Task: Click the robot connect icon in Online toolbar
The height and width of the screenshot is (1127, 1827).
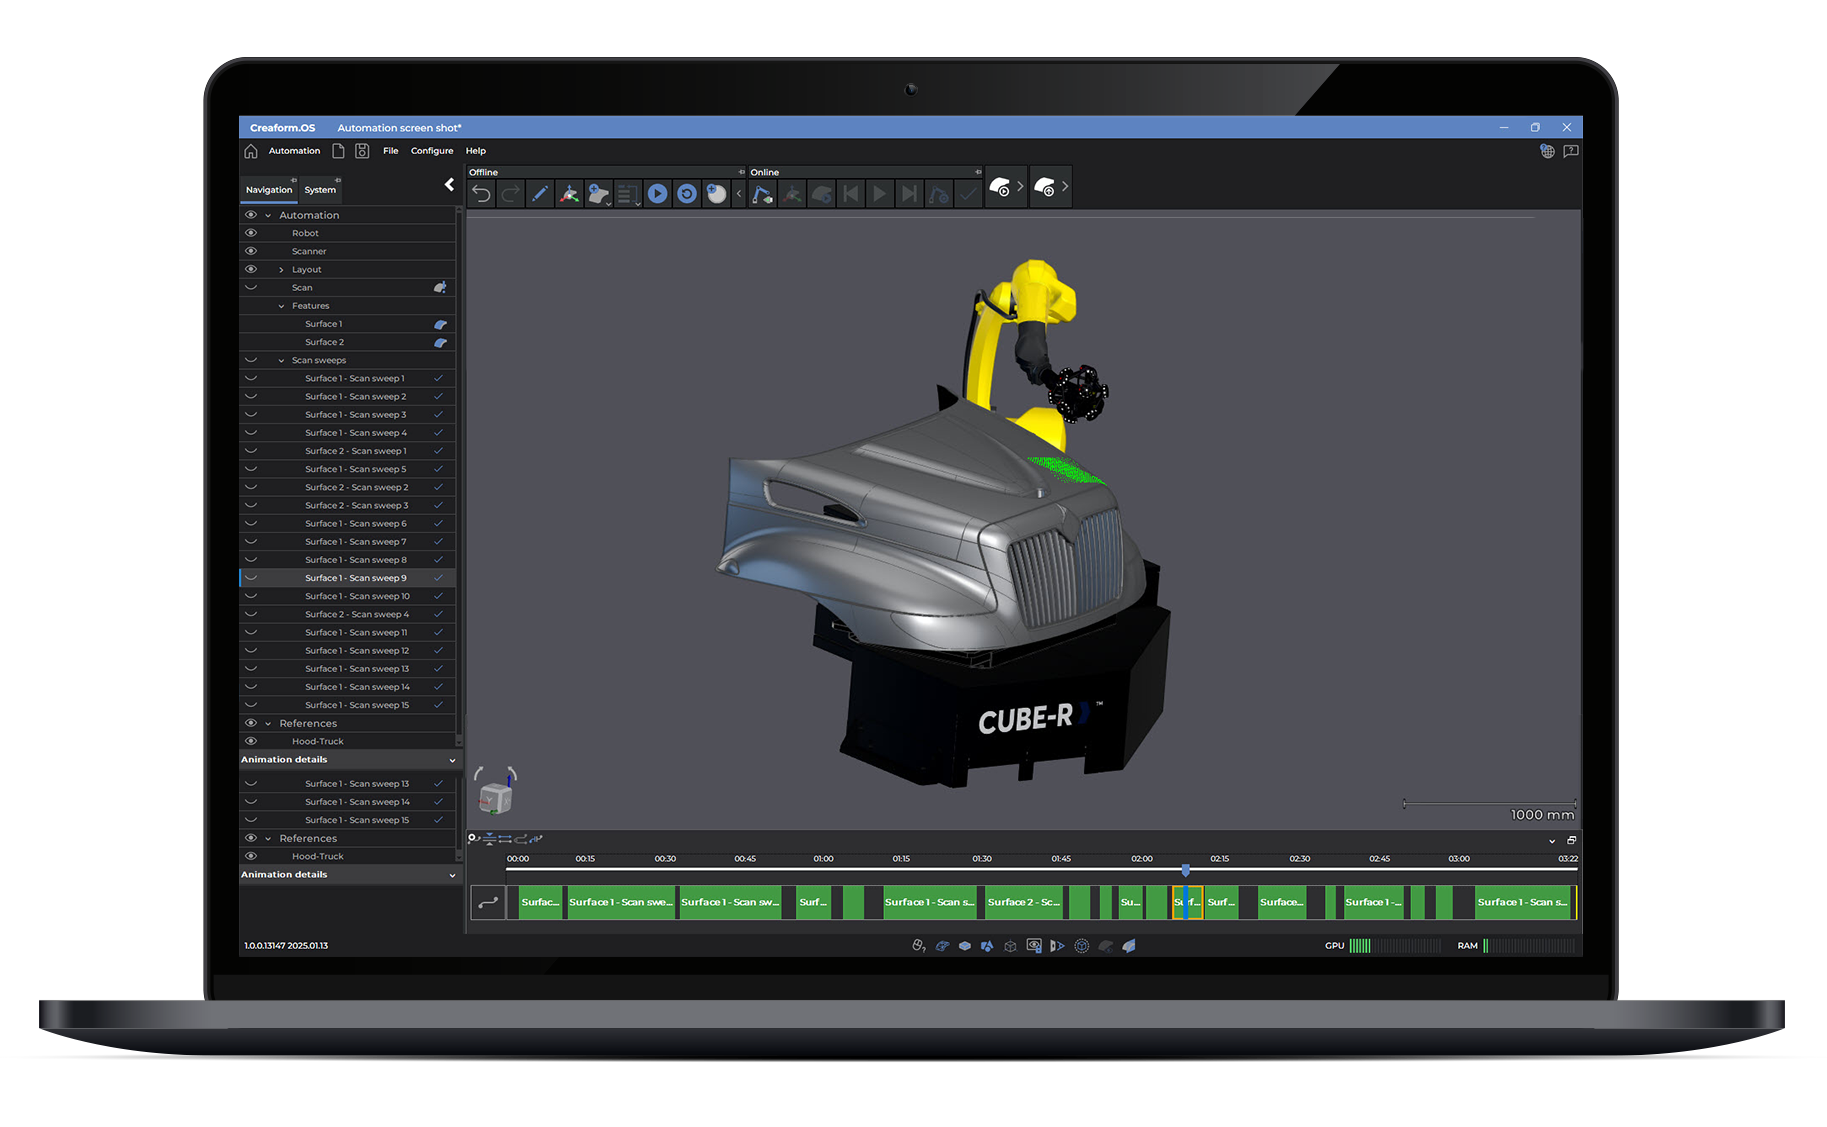Action: tap(762, 194)
